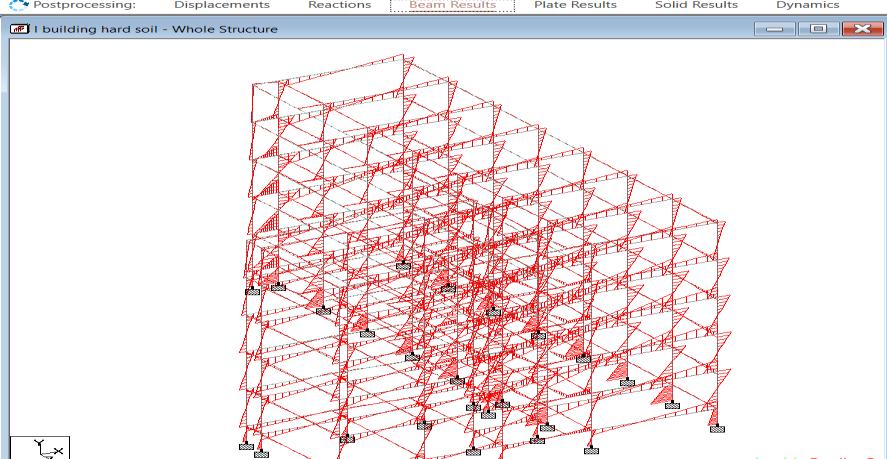Close the Whole Structure window

tap(862, 29)
